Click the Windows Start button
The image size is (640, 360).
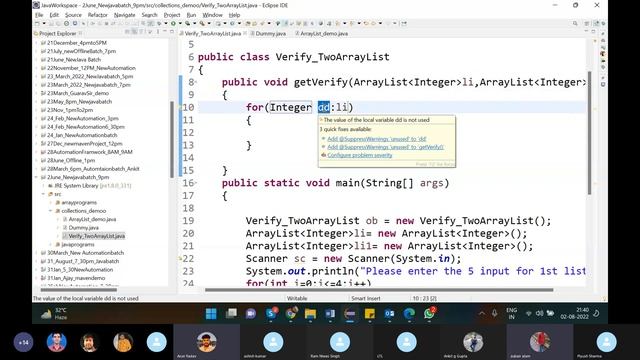211,313
